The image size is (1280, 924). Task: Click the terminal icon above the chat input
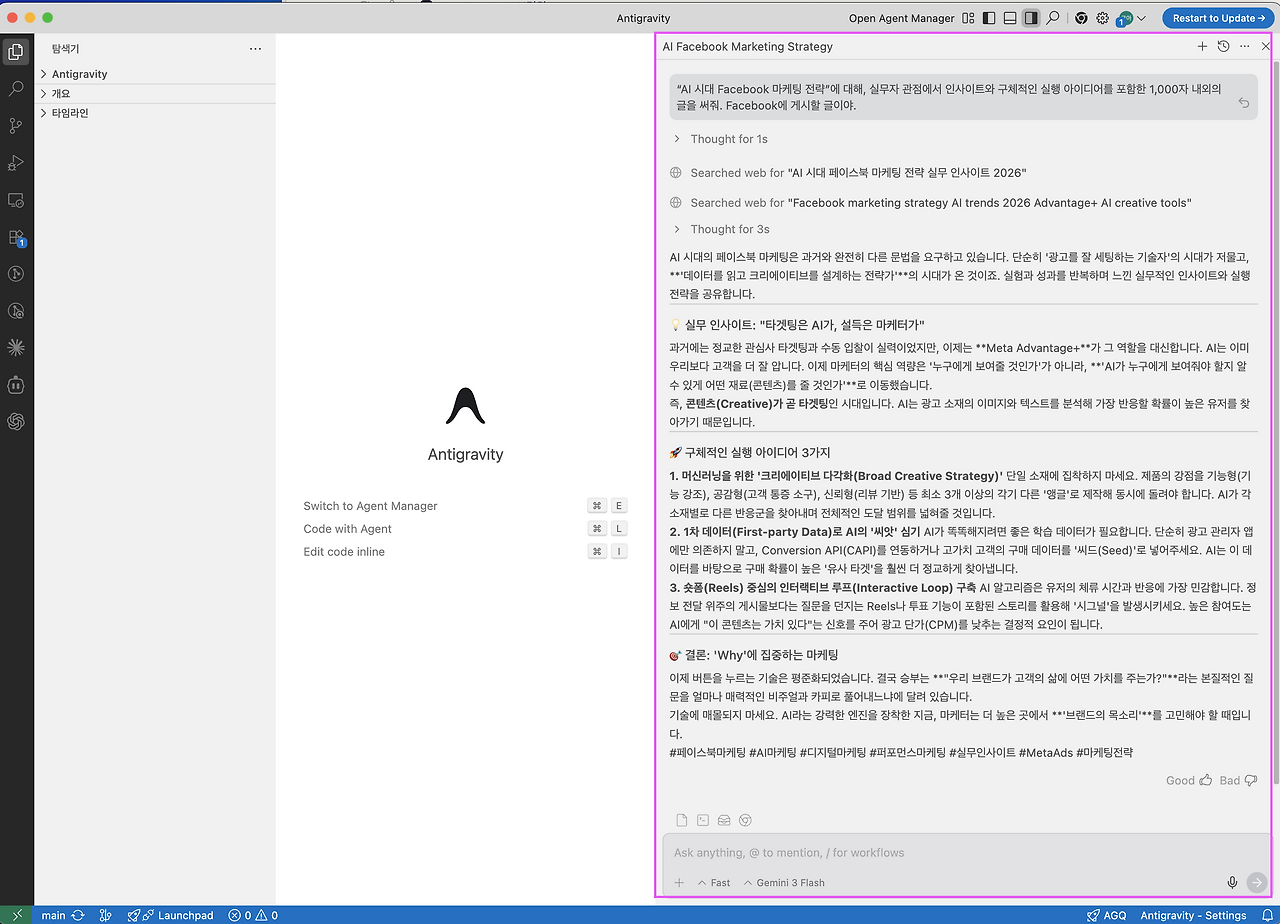703,820
